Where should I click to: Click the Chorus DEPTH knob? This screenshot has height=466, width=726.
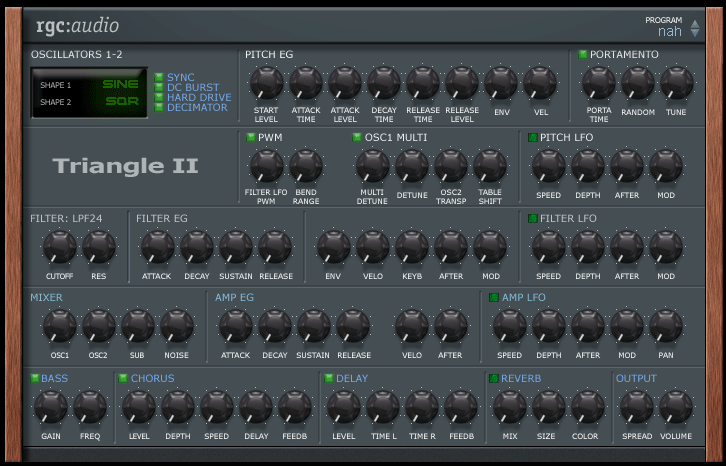tap(178, 407)
